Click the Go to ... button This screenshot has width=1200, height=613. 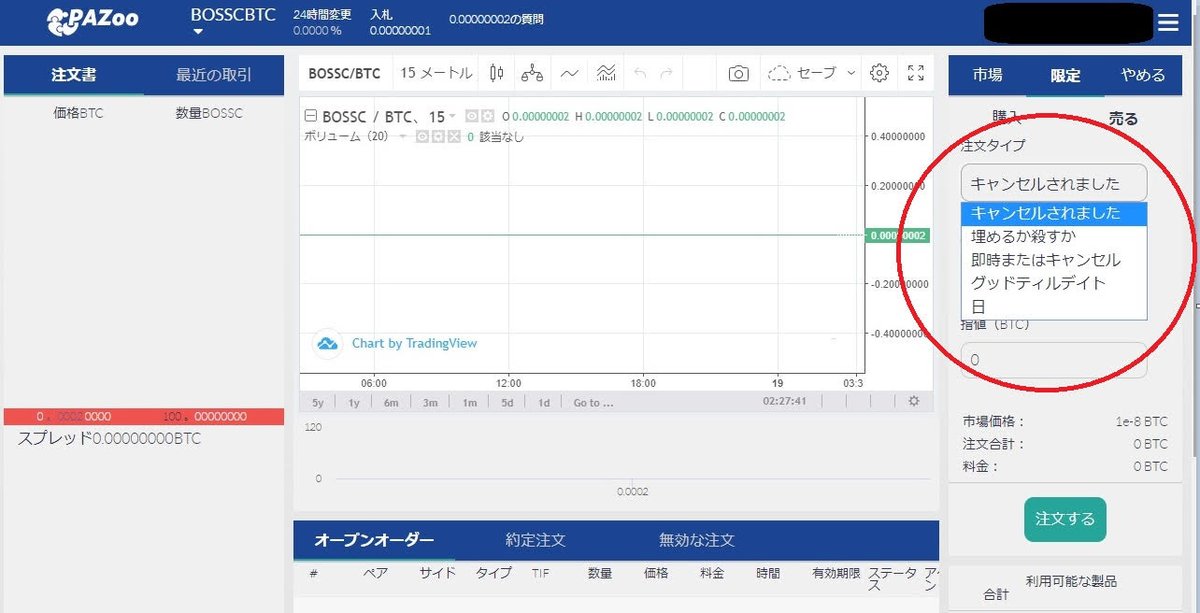pos(593,402)
